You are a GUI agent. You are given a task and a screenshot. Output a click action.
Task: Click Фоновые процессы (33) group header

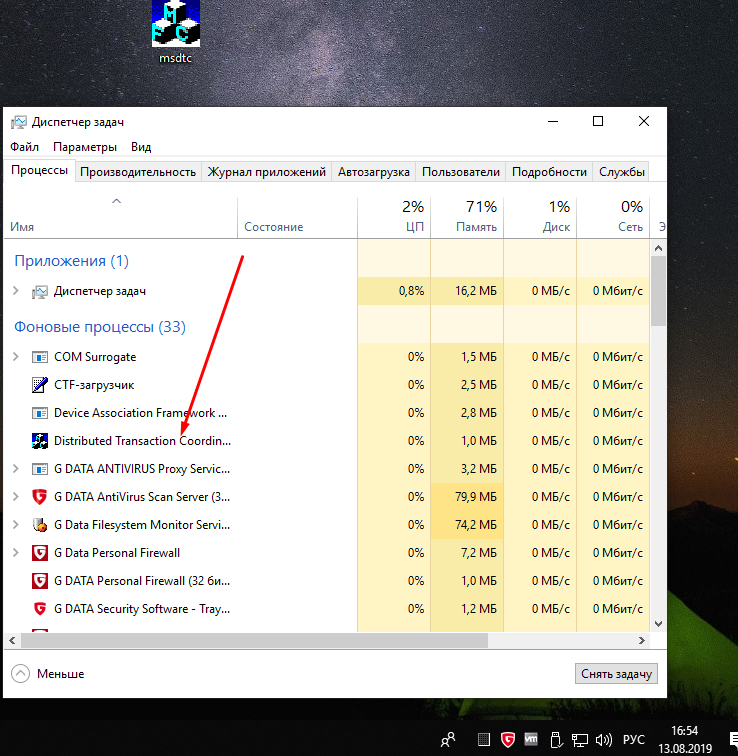[100, 327]
